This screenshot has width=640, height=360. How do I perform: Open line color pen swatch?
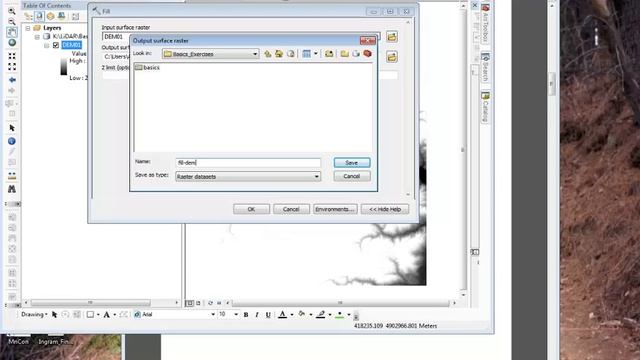321,314
